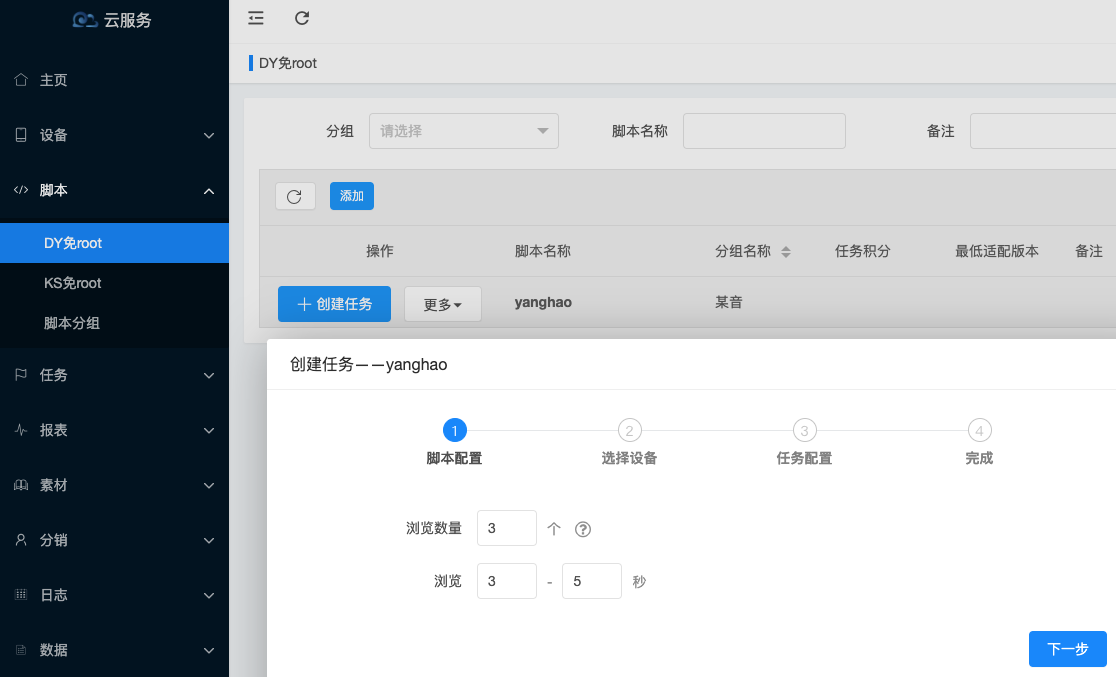
Task: Focus the 备注 search field
Action: 1043,131
